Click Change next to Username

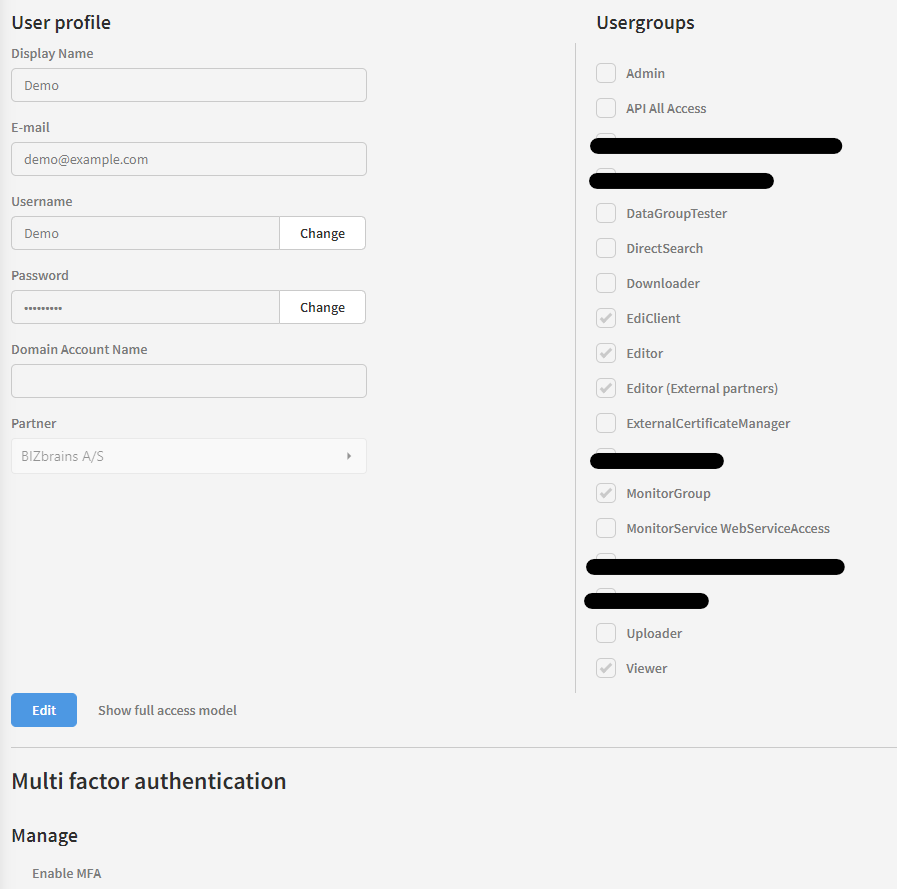(322, 233)
